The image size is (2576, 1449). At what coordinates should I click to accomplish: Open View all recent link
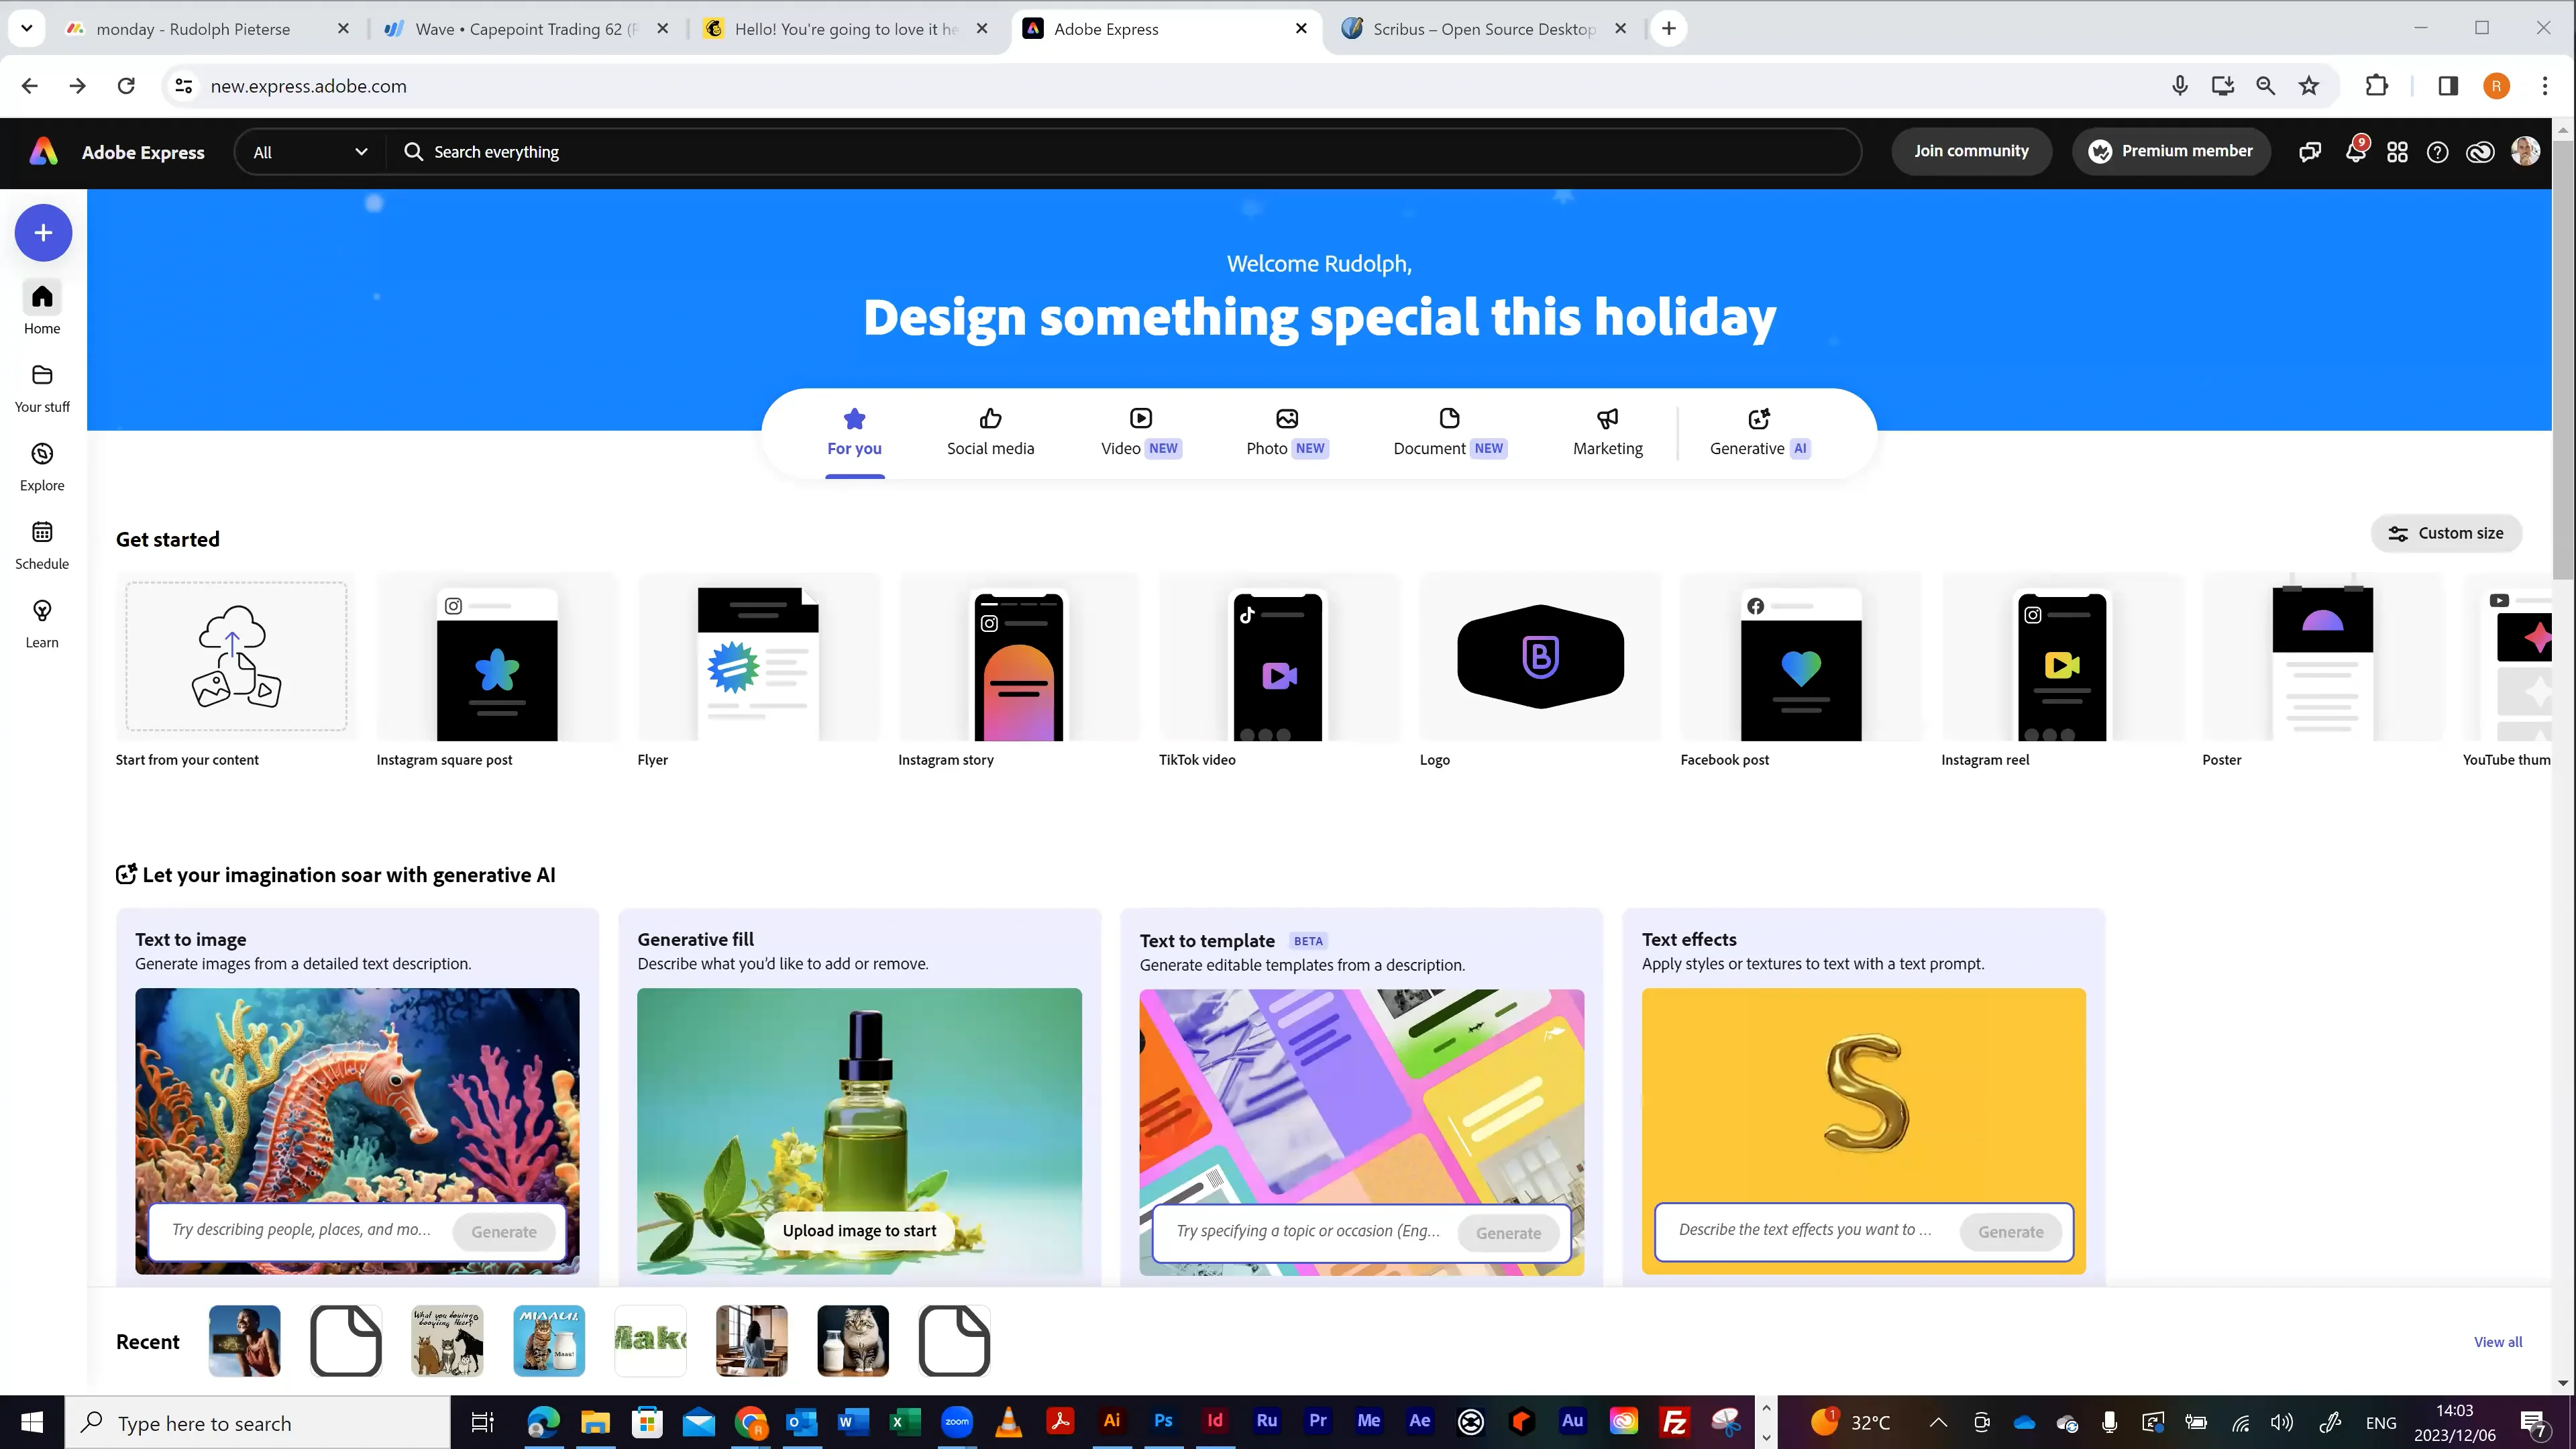click(2497, 1342)
